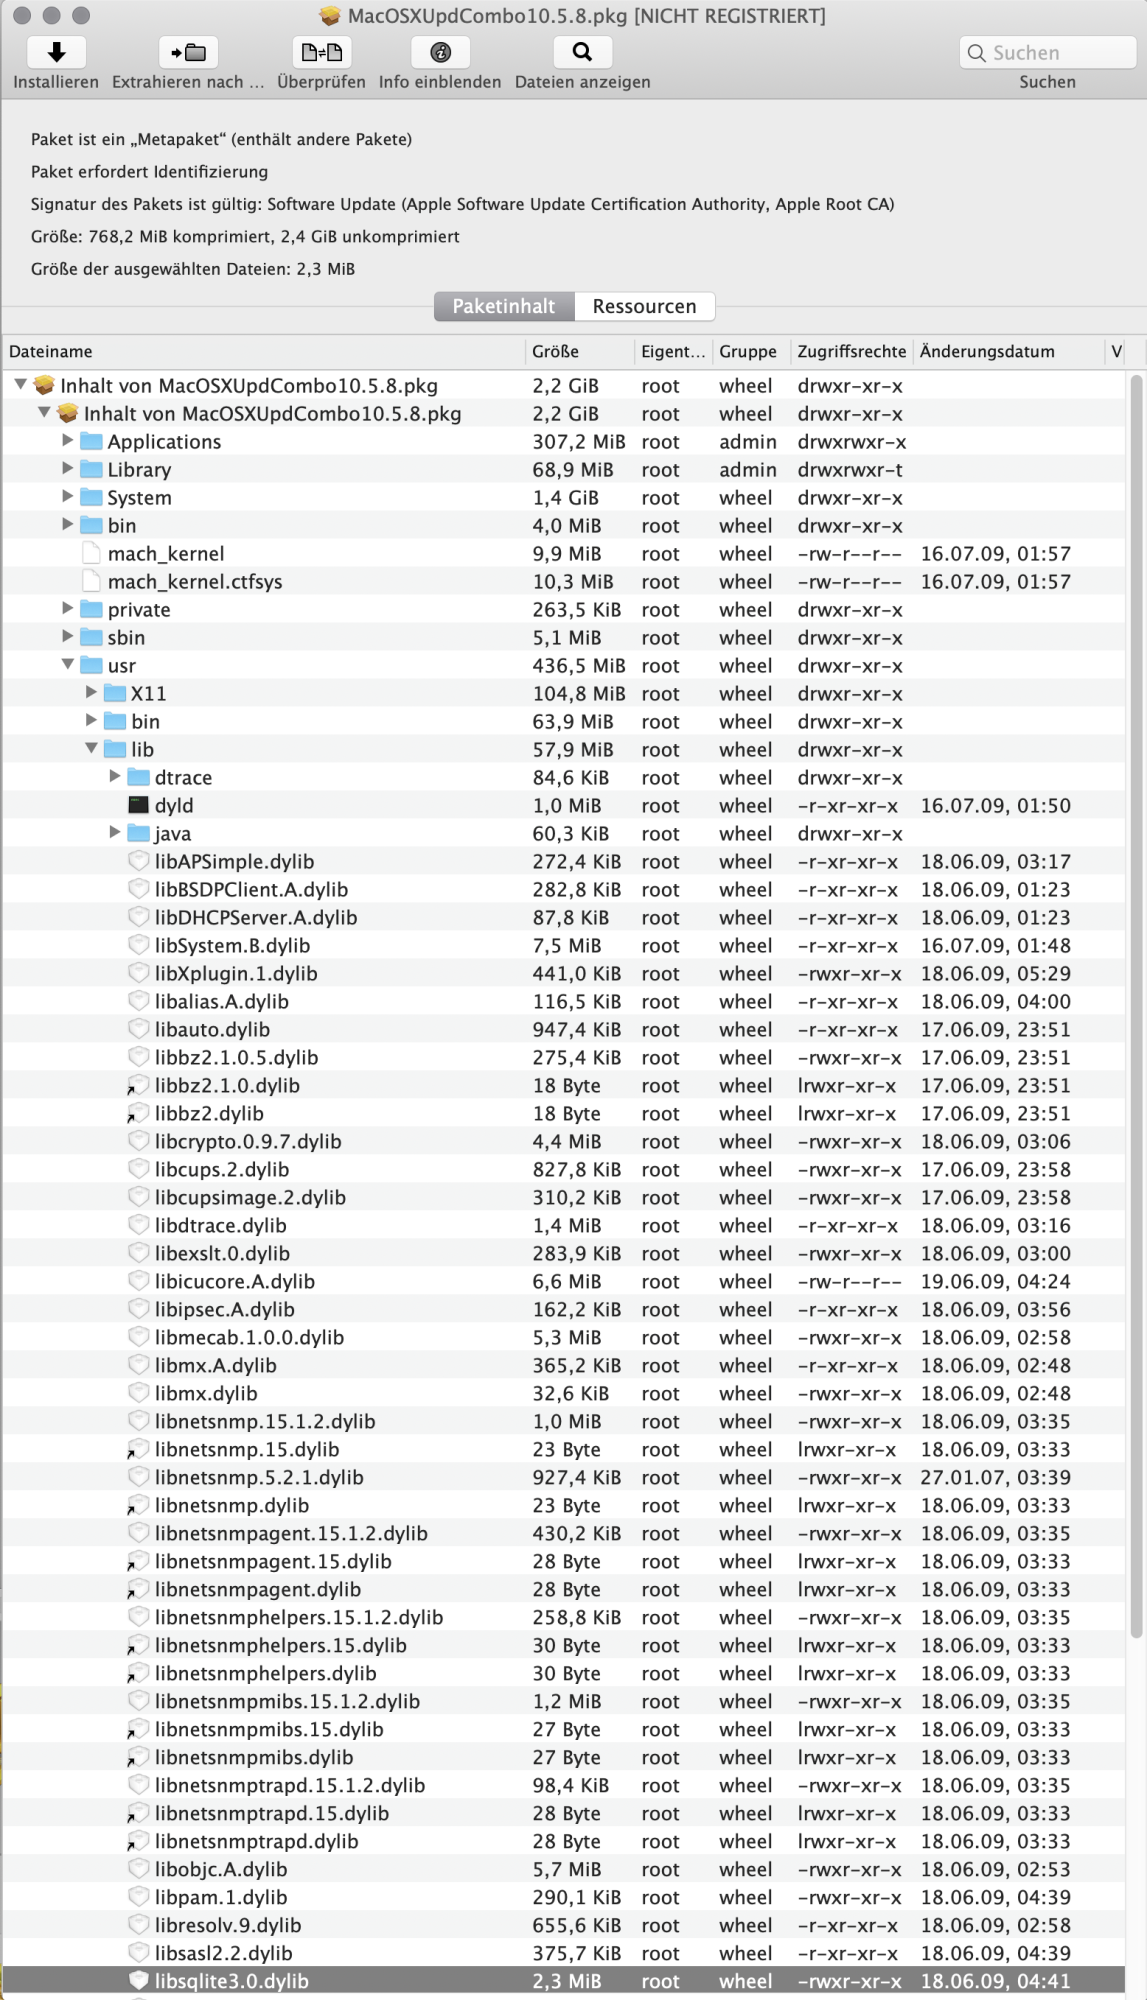The height and width of the screenshot is (2000, 1147).
Task: Select the libresolv.9.dylib entry
Action: [x=564, y=1925]
